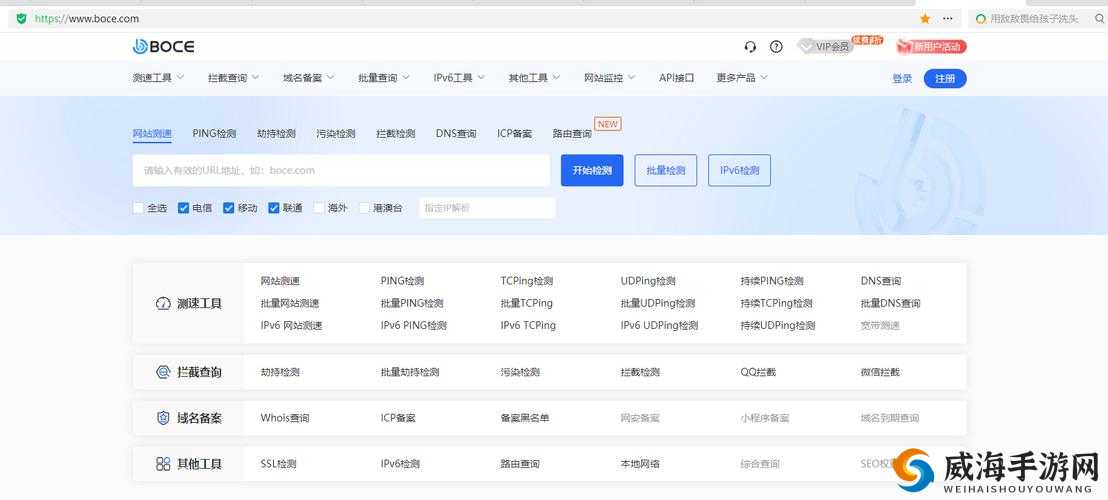Click the VIP会员 badge
The width and height of the screenshot is (1108, 500).
pos(825,47)
